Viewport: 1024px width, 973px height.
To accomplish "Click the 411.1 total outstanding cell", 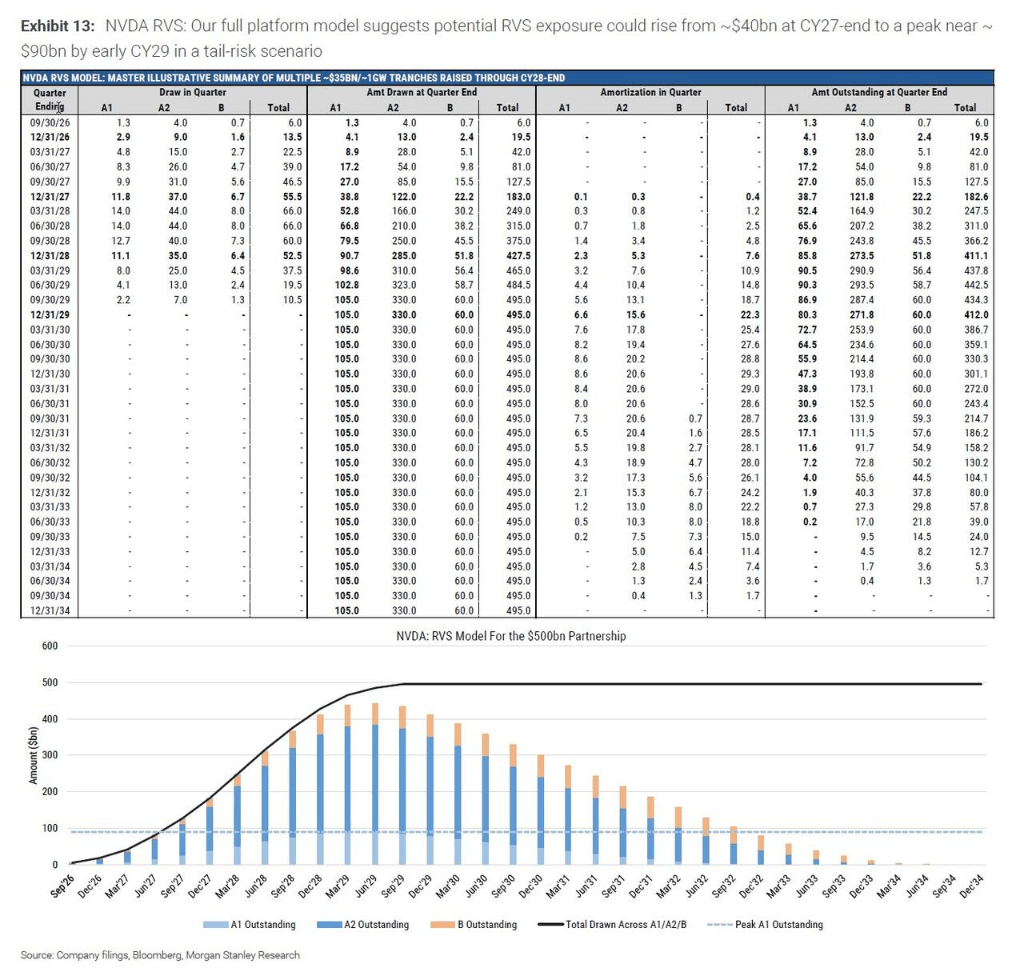I will pyautogui.click(x=976, y=256).
